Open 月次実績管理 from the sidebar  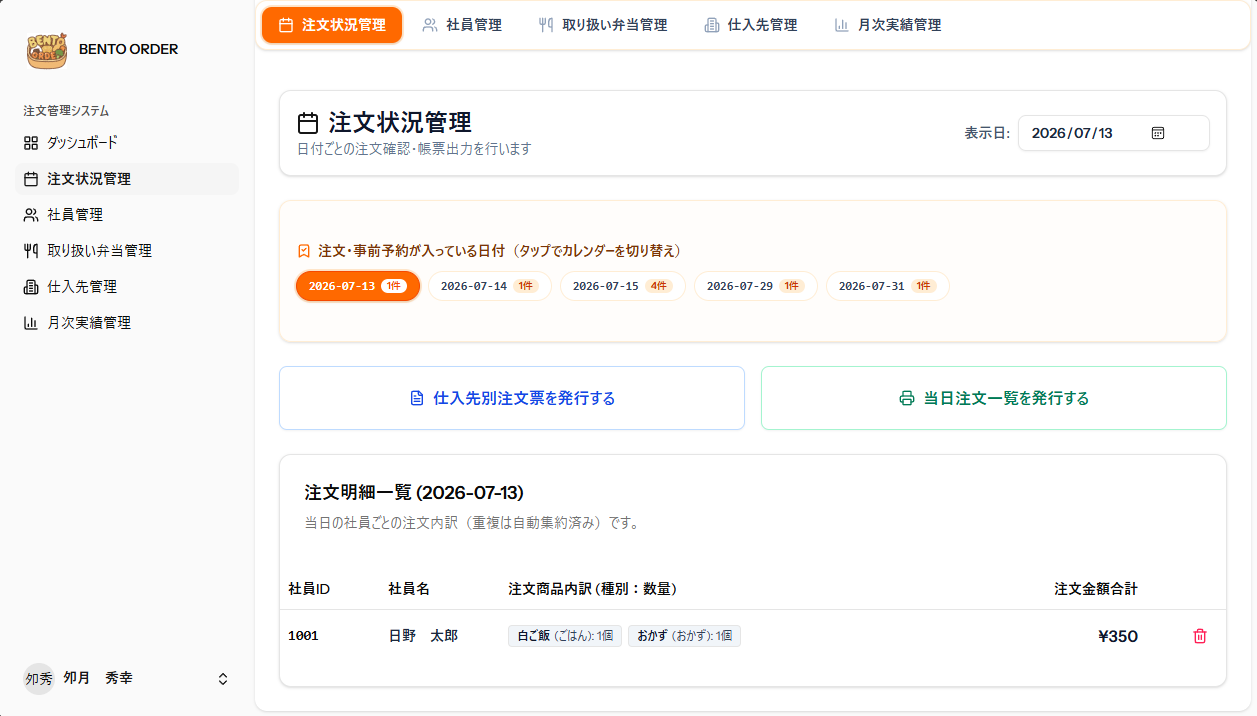tap(127, 323)
